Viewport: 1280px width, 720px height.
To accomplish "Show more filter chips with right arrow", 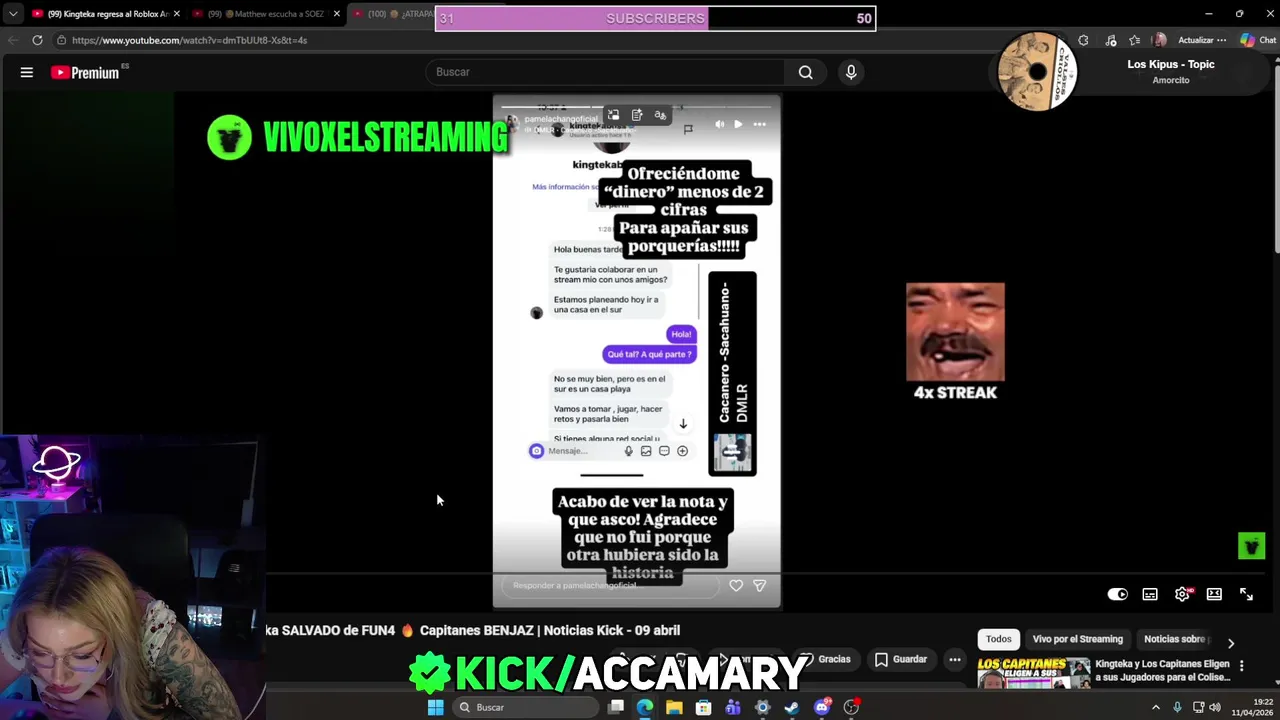I will (x=1231, y=643).
